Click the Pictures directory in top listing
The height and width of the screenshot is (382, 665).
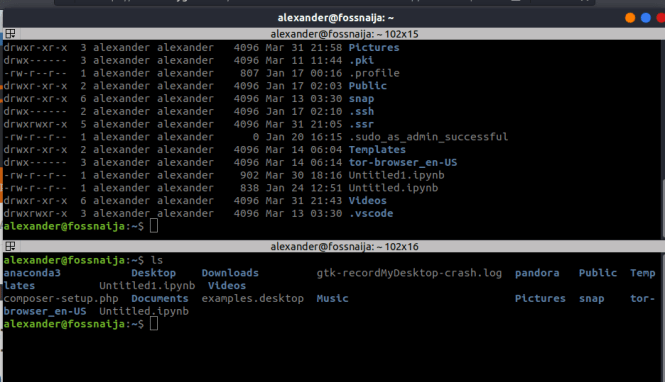pyautogui.click(x=374, y=47)
